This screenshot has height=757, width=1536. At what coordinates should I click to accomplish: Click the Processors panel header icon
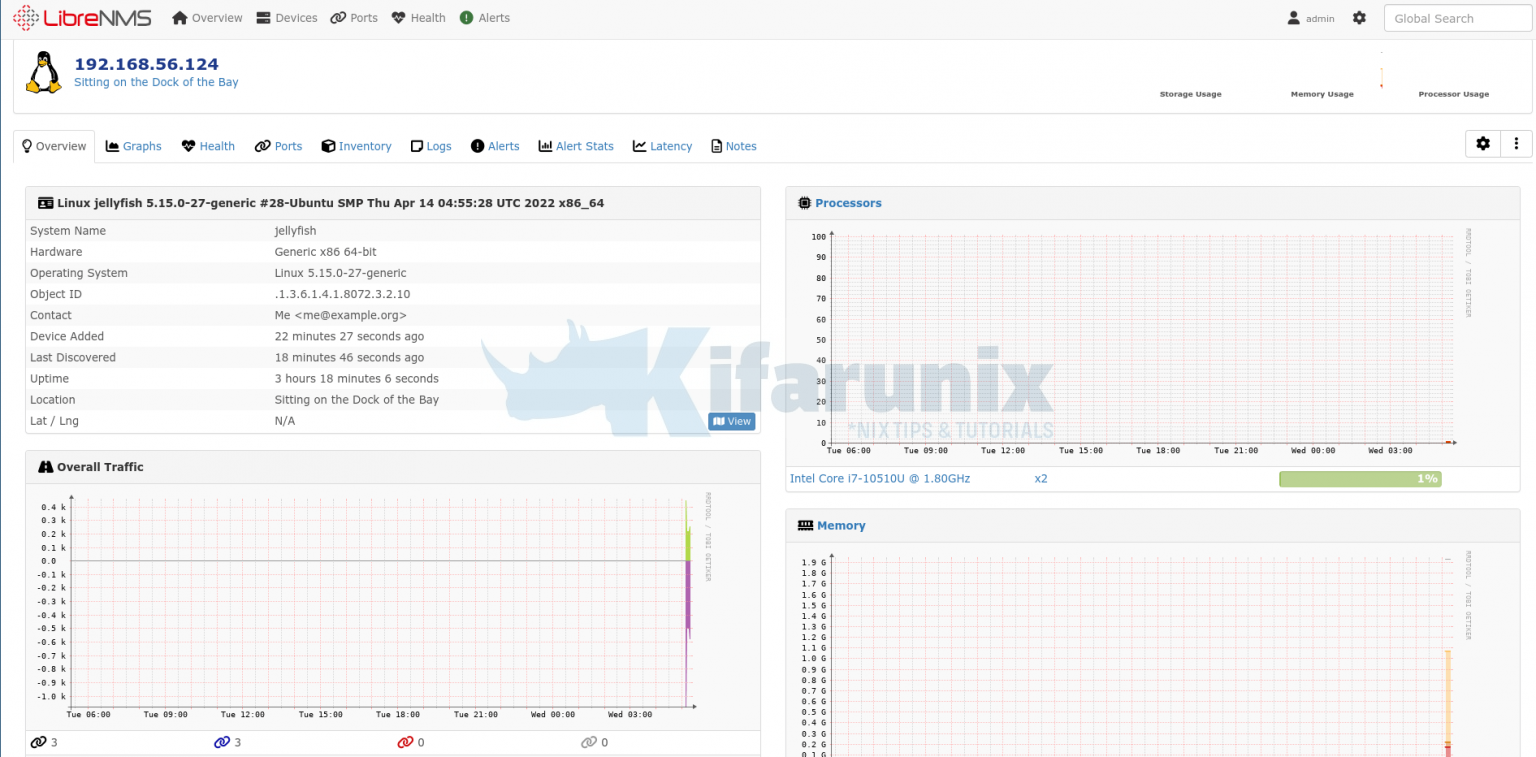pyautogui.click(x=804, y=202)
